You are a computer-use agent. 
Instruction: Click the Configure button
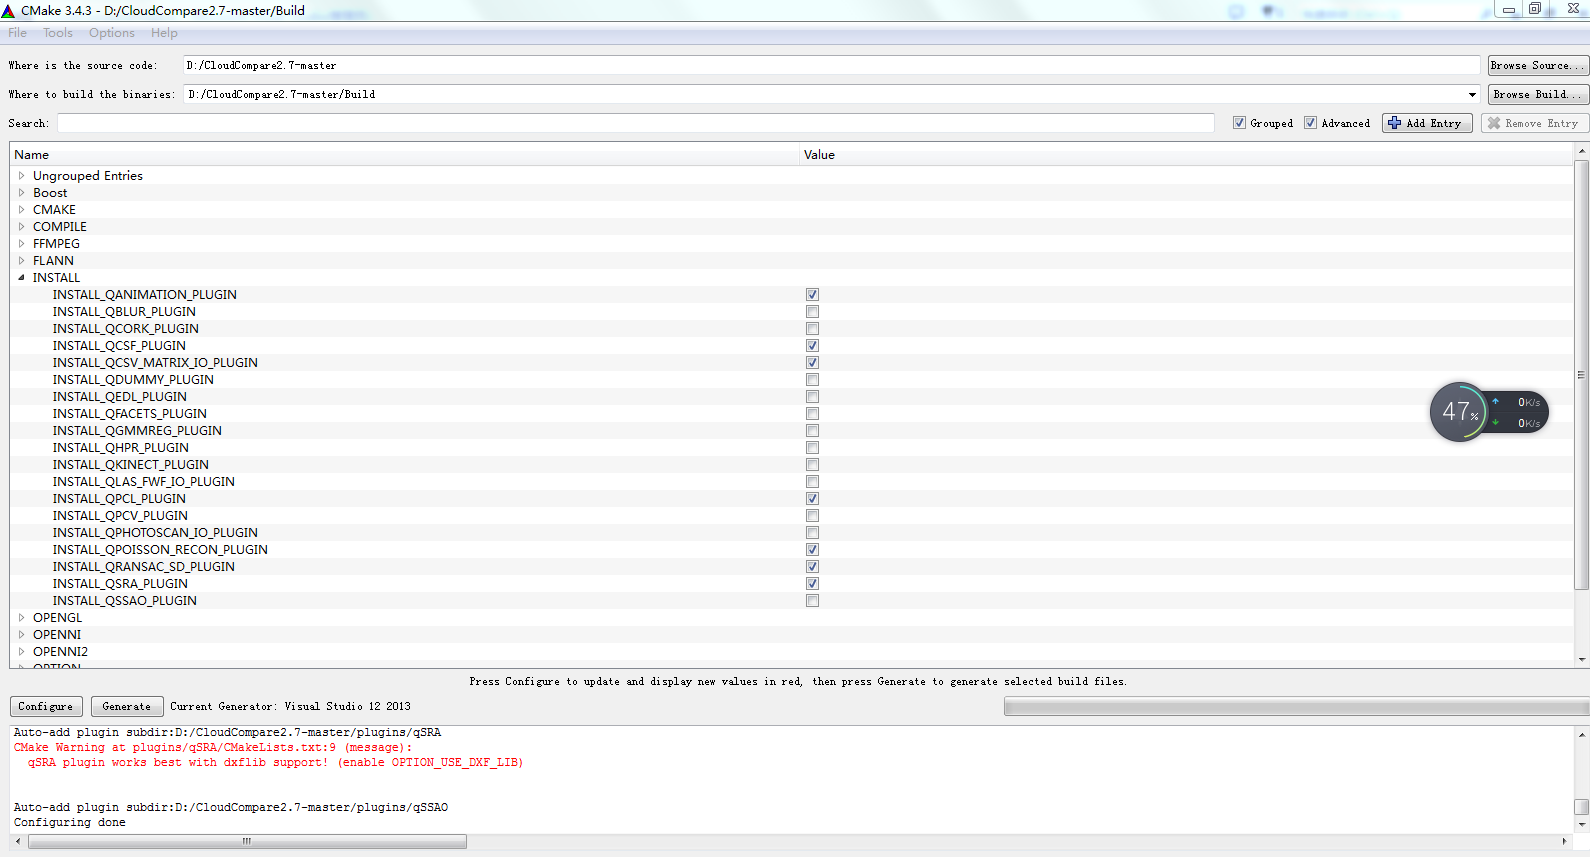(46, 706)
